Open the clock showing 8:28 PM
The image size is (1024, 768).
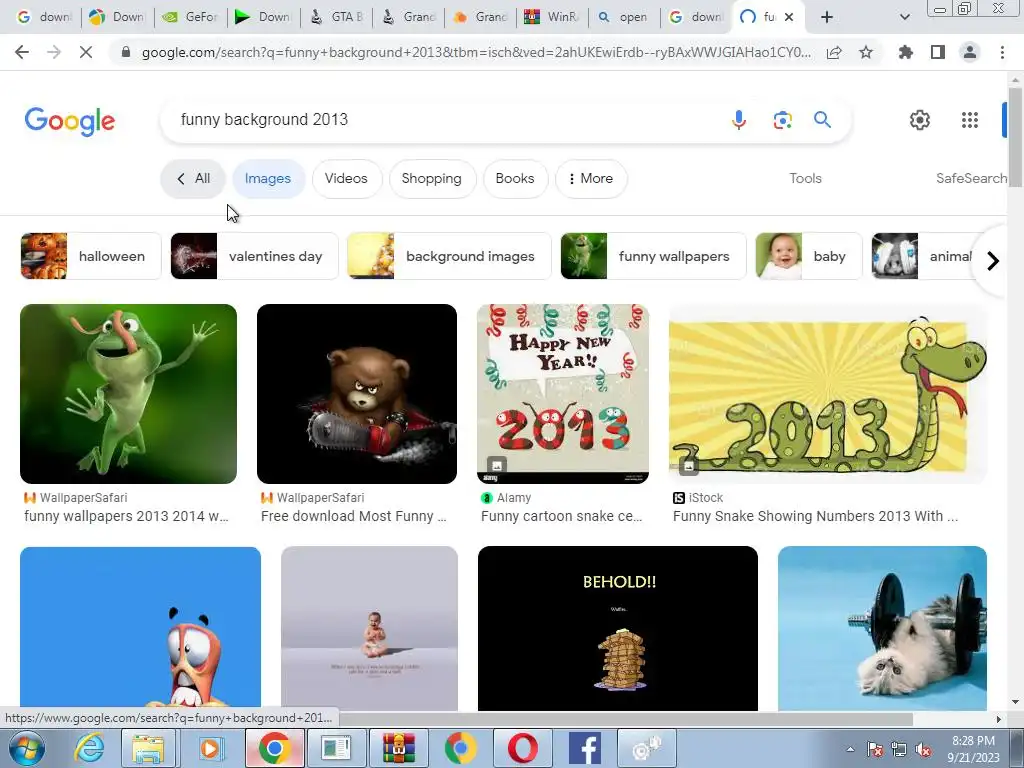[x=973, y=748]
